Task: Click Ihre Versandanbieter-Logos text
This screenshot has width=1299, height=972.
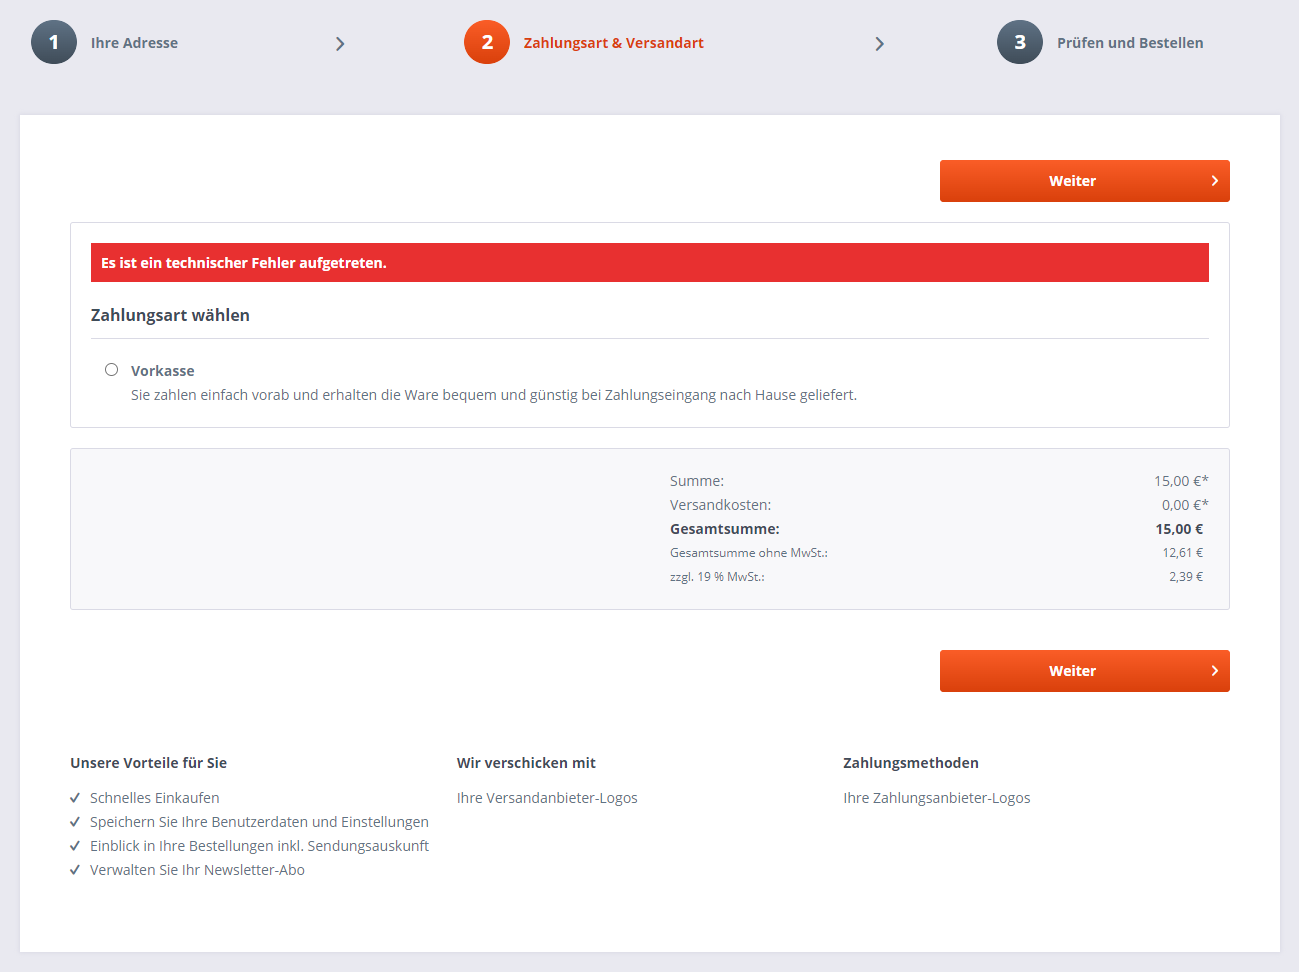Action: click(x=547, y=798)
